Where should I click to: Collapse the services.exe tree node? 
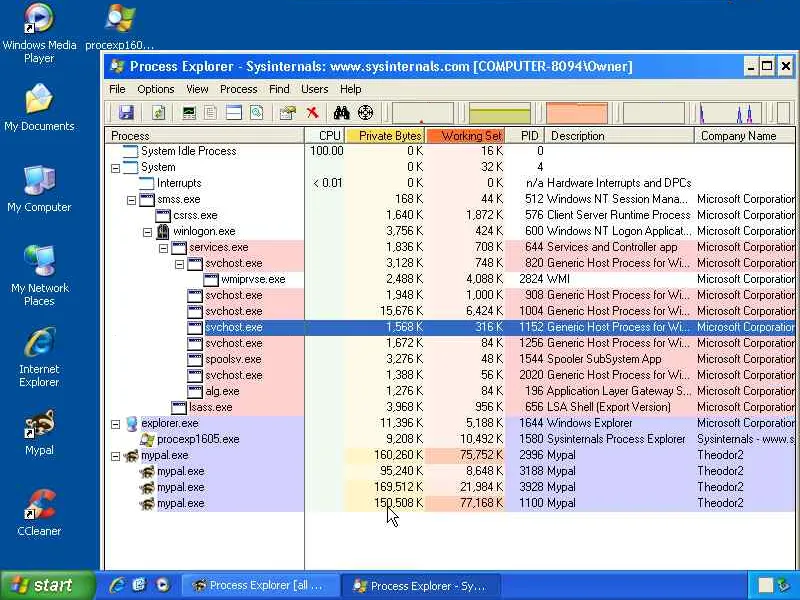(163, 248)
